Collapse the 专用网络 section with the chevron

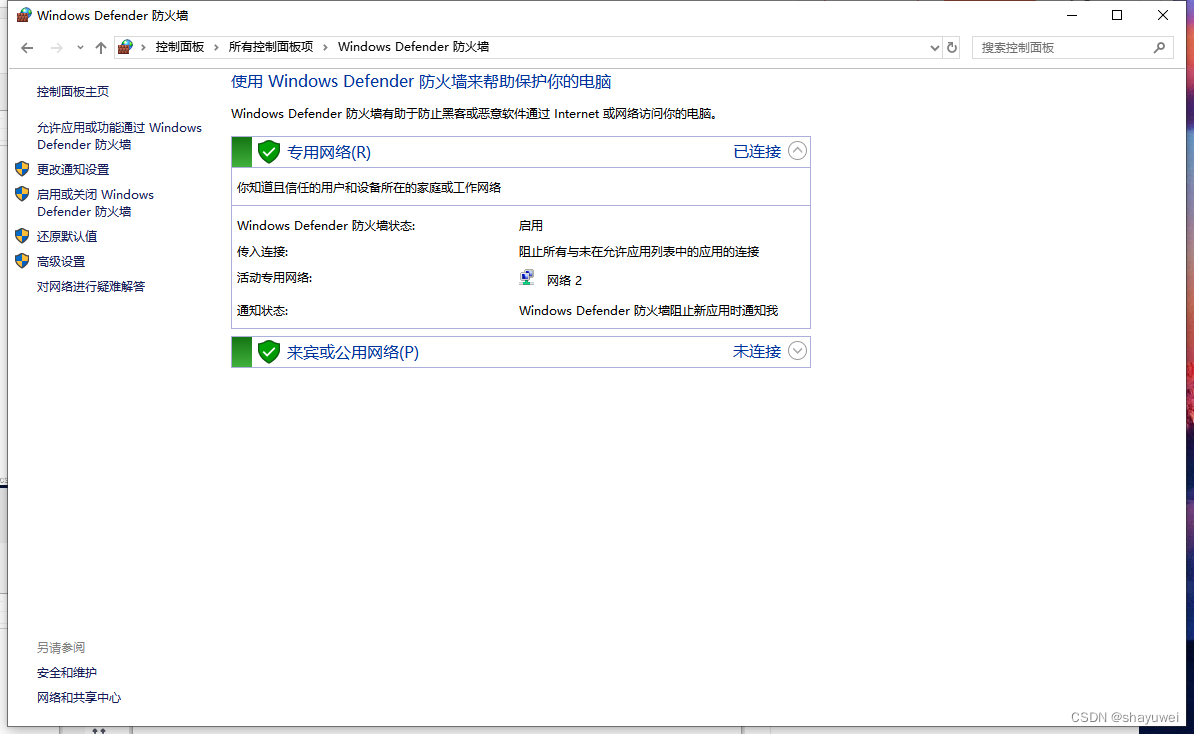797,151
